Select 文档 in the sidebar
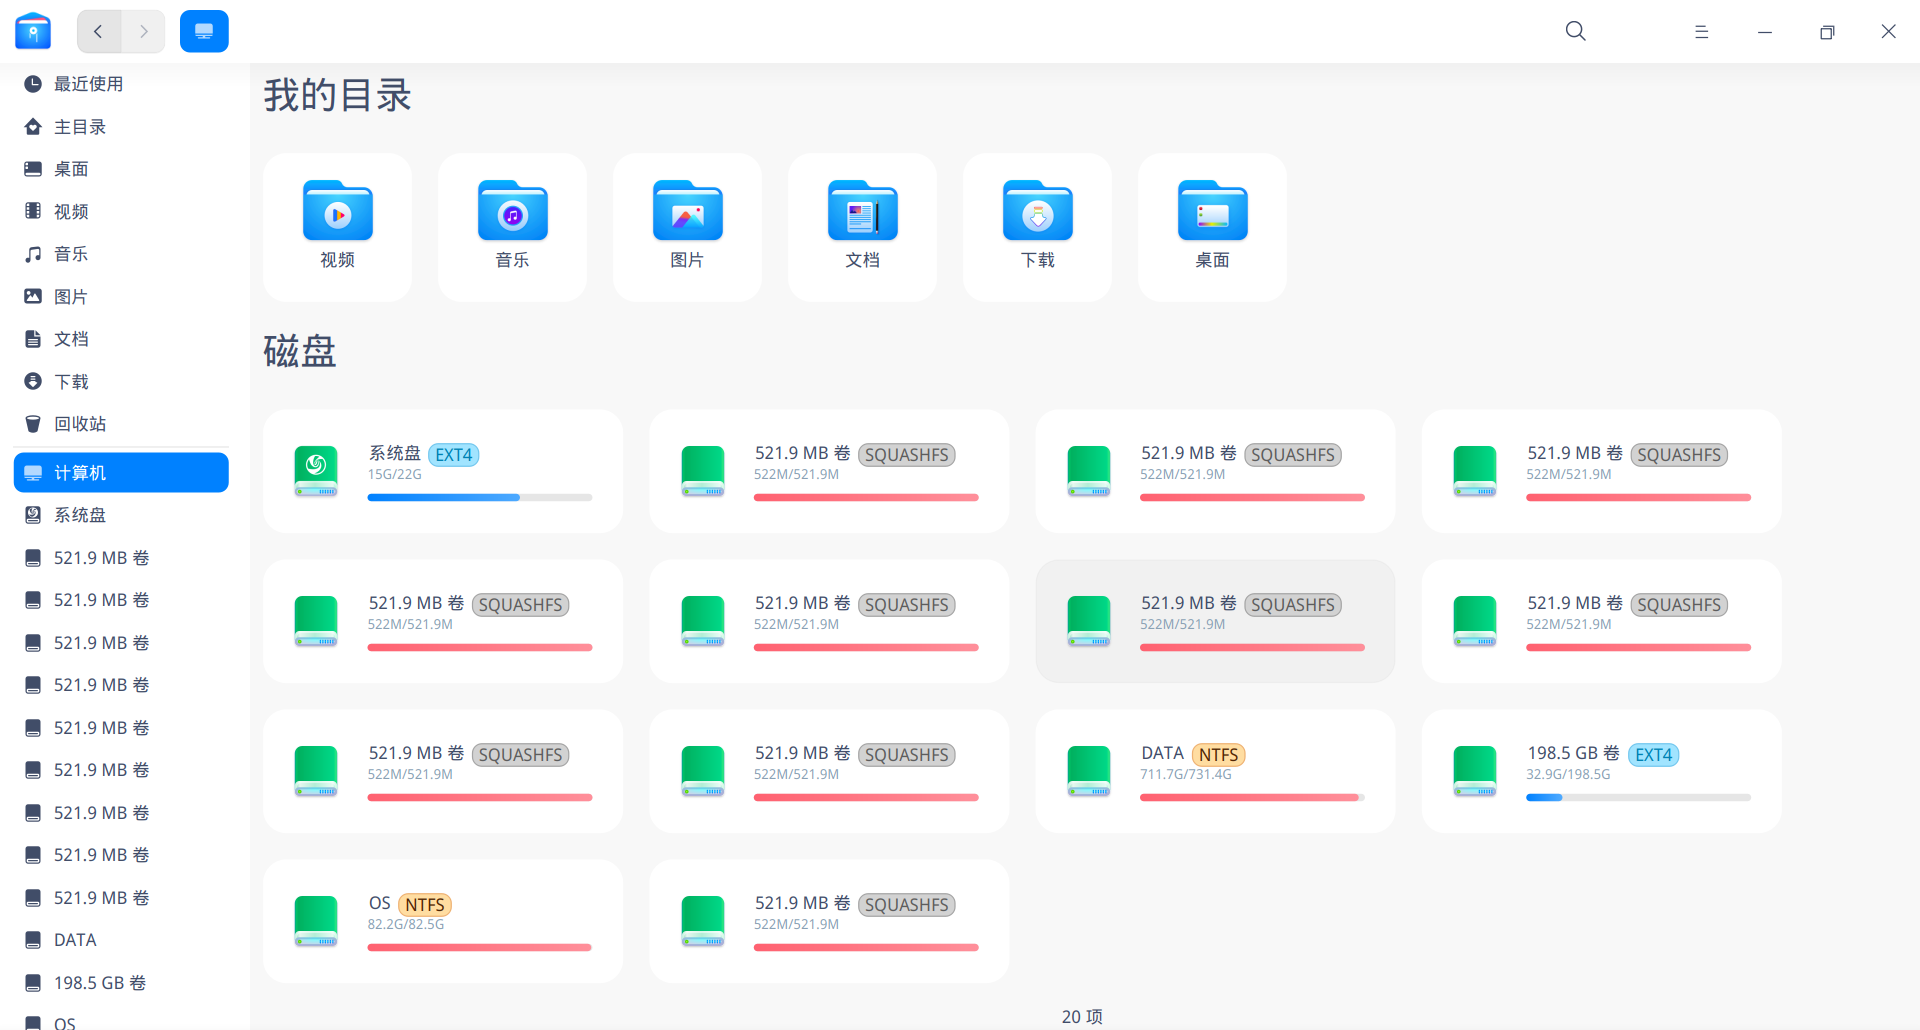Viewport: 1920px width, 1030px height. (121, 339)
